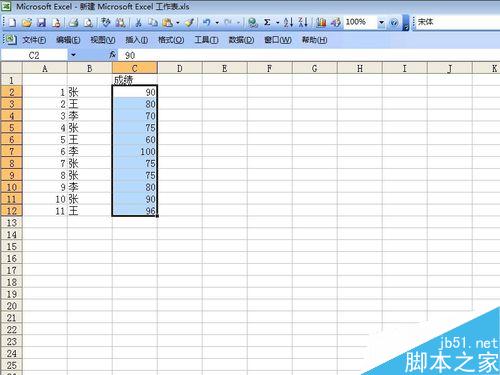
Task: Open the Drawing toolbar icon
Action: (x=336, y=23)
